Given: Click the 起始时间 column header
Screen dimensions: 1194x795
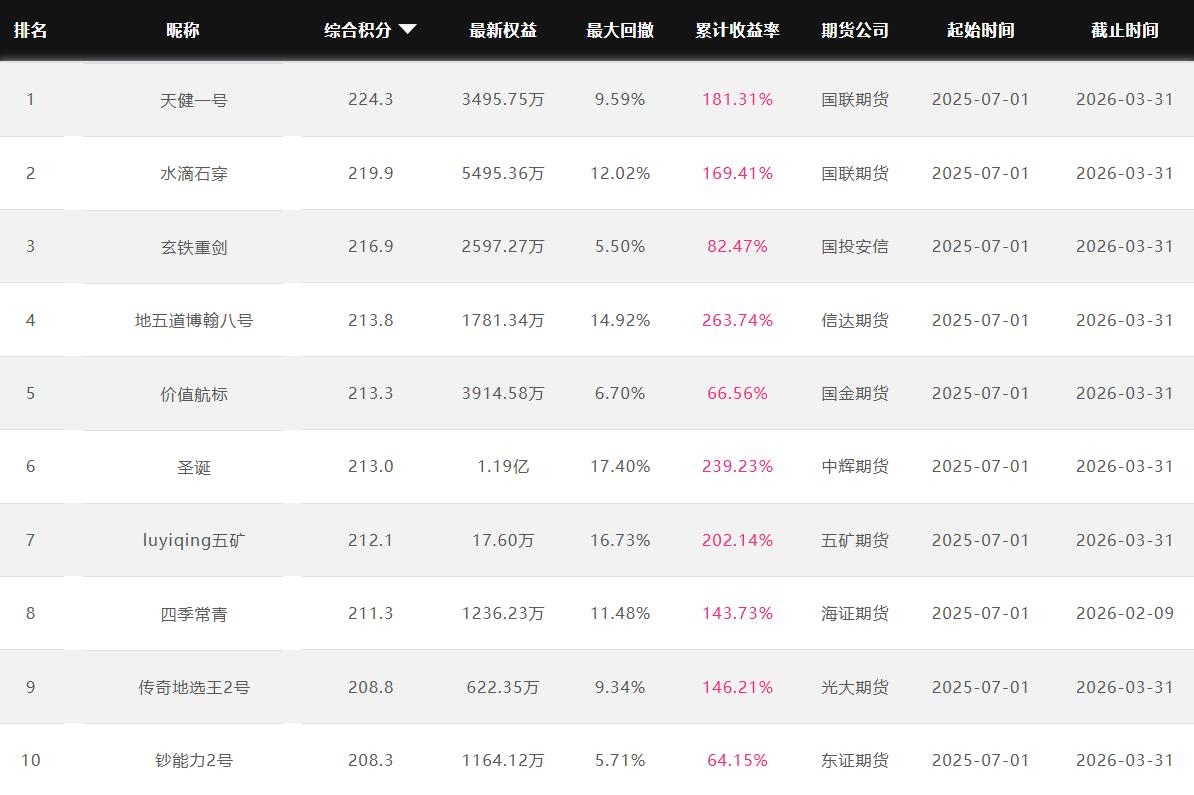Looking at the screenshot, I should click(980, 30).
